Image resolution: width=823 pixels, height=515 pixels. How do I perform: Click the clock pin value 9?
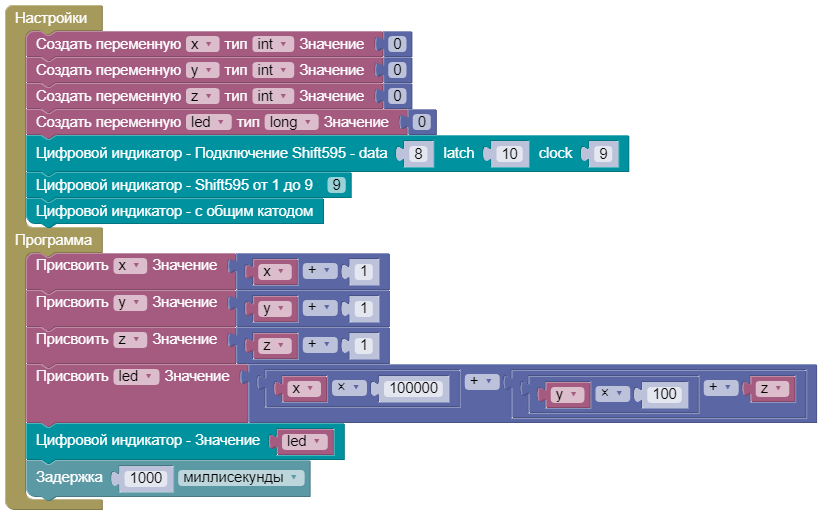pos(601,154)
